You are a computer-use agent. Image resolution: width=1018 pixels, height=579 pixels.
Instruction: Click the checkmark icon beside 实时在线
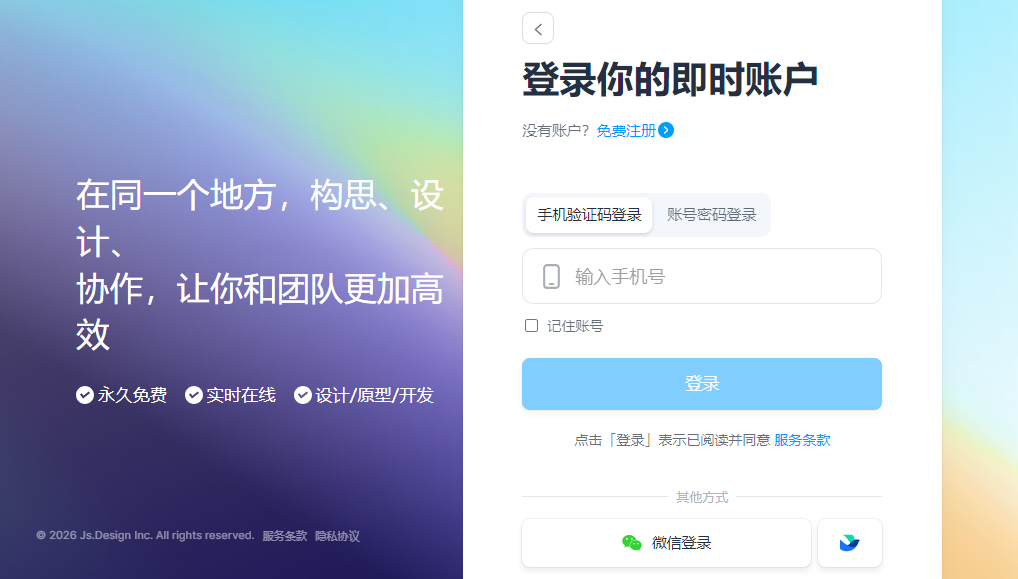(193, 395)
